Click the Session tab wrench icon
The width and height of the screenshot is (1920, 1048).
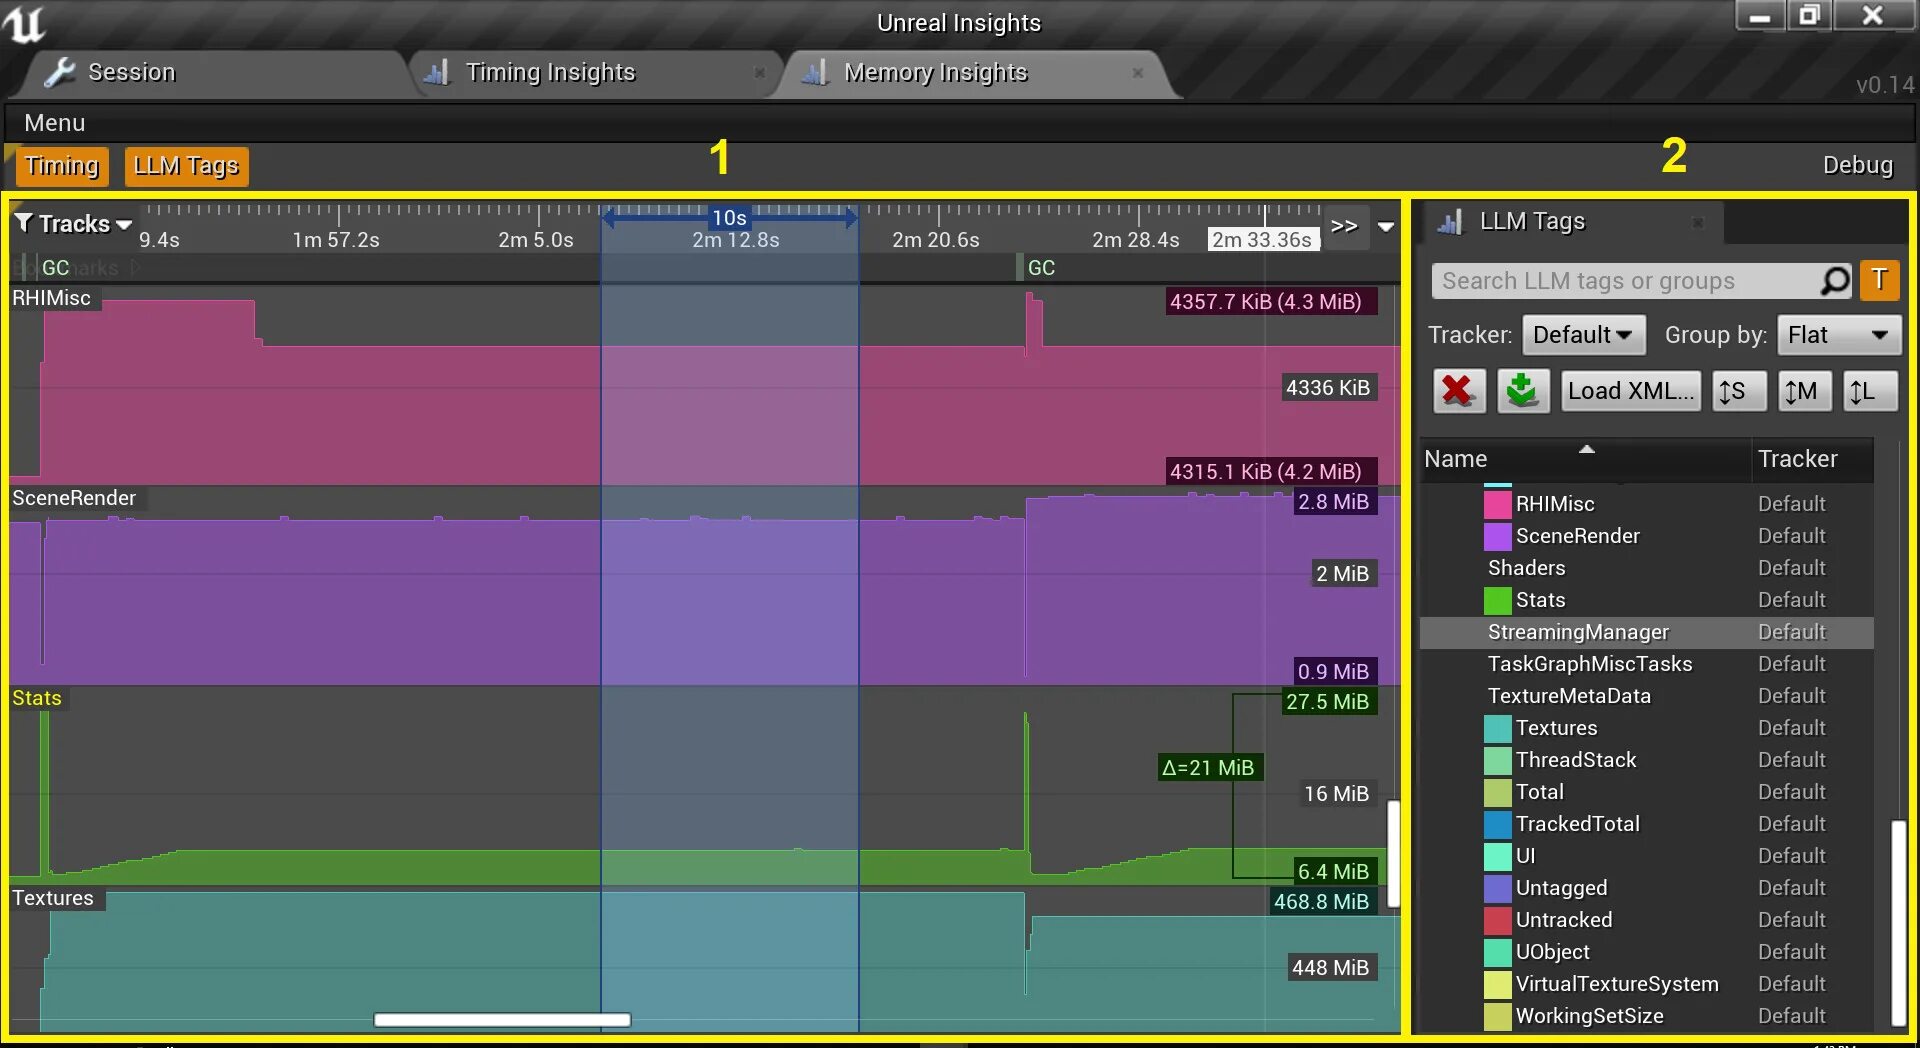click(x=59, y=72)
